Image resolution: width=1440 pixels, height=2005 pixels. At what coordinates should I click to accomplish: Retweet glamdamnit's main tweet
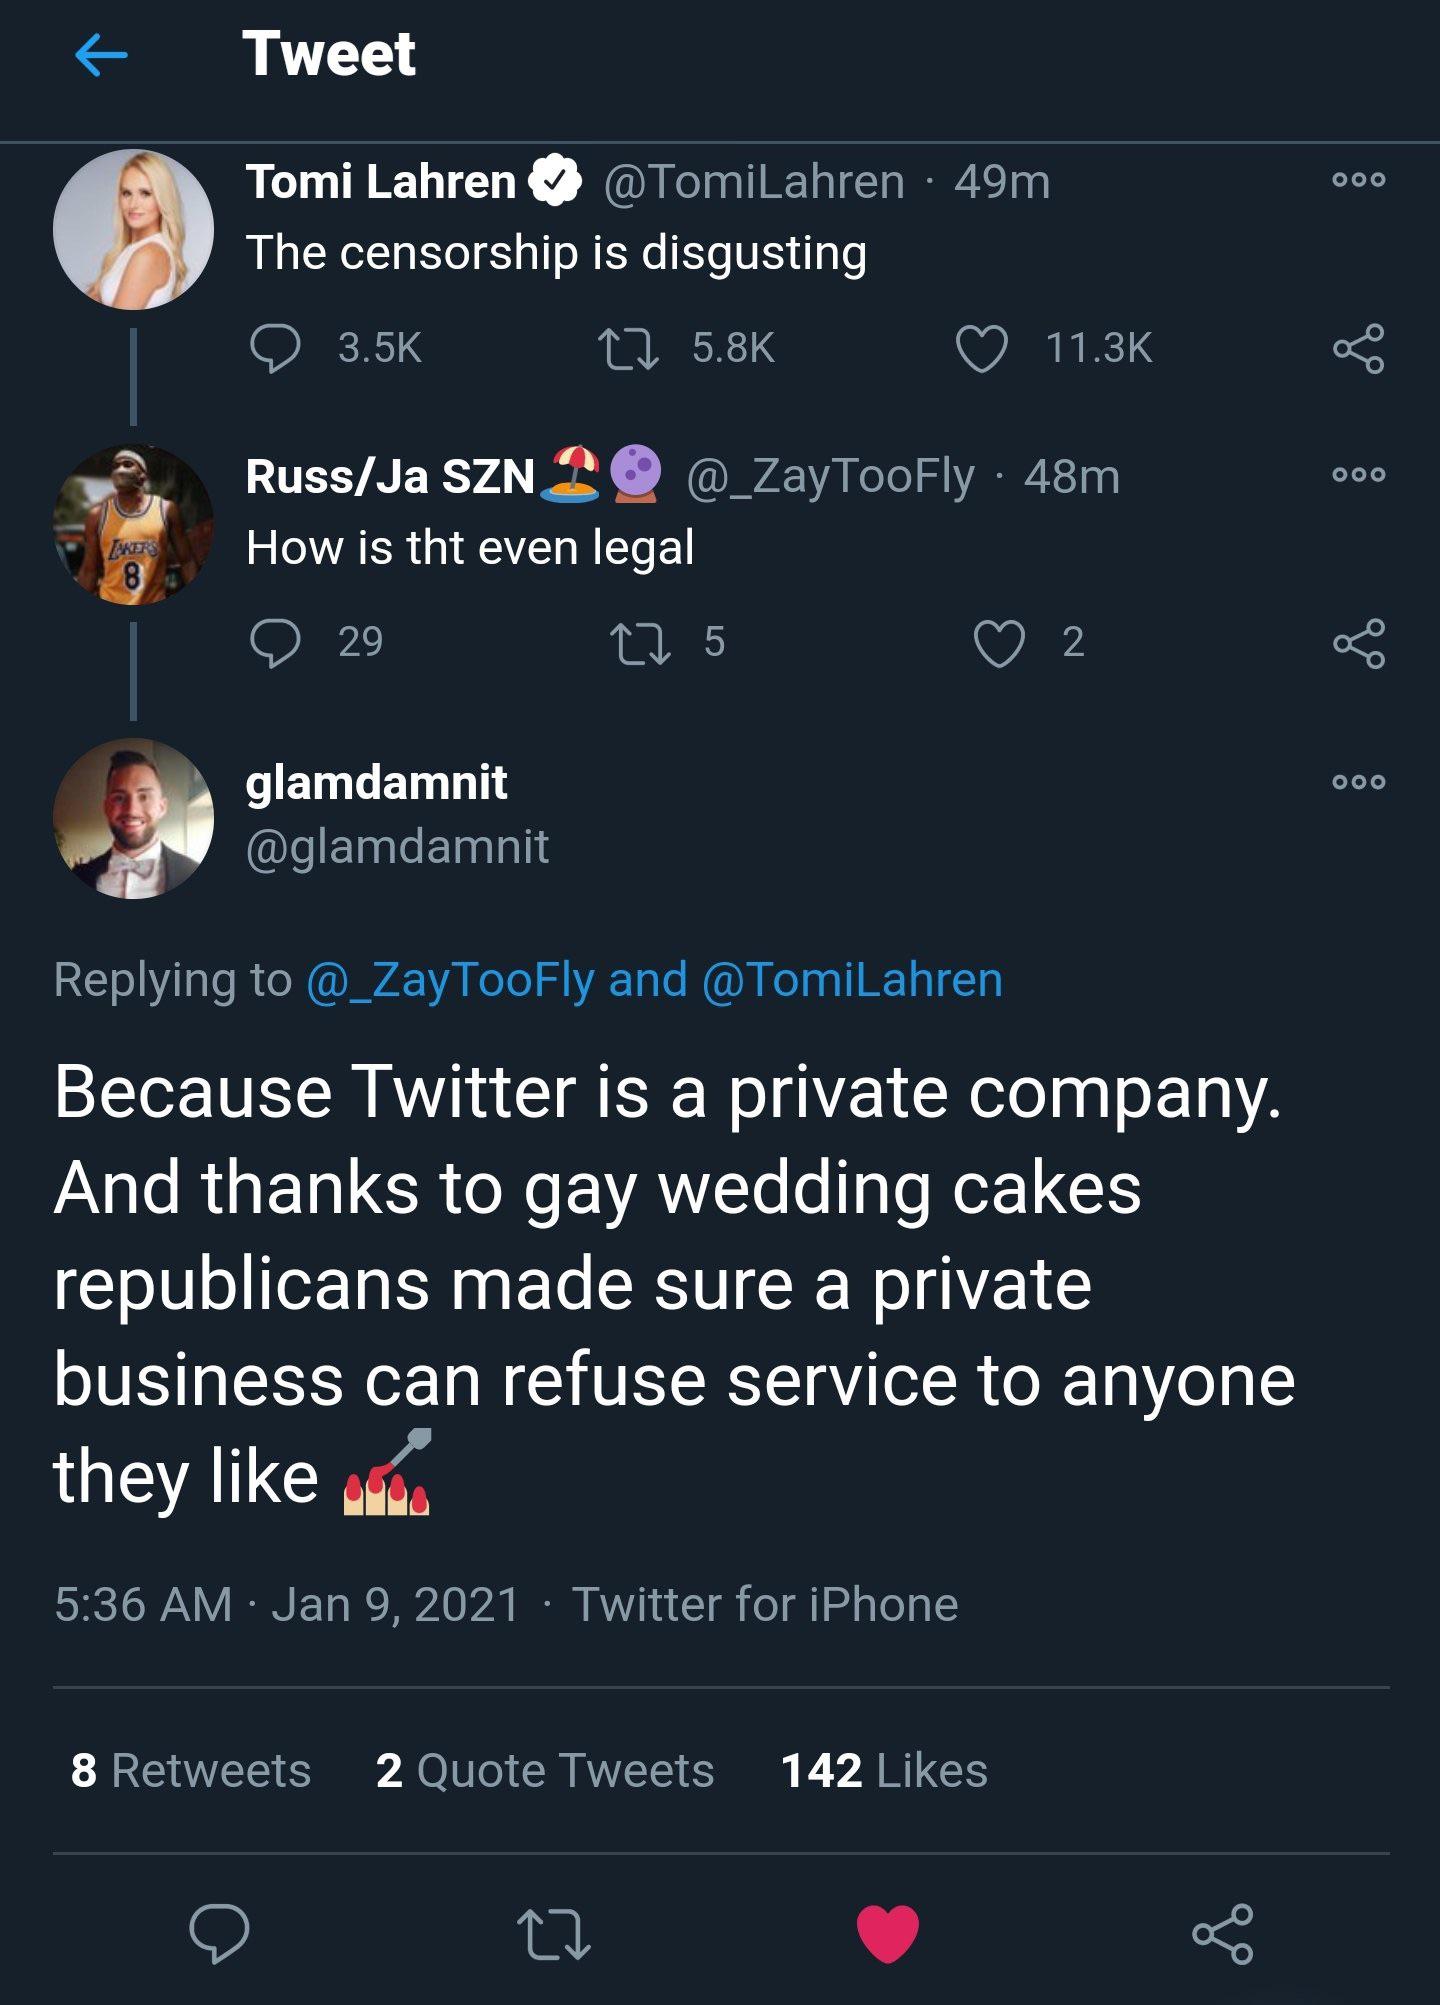(553, 1933)
